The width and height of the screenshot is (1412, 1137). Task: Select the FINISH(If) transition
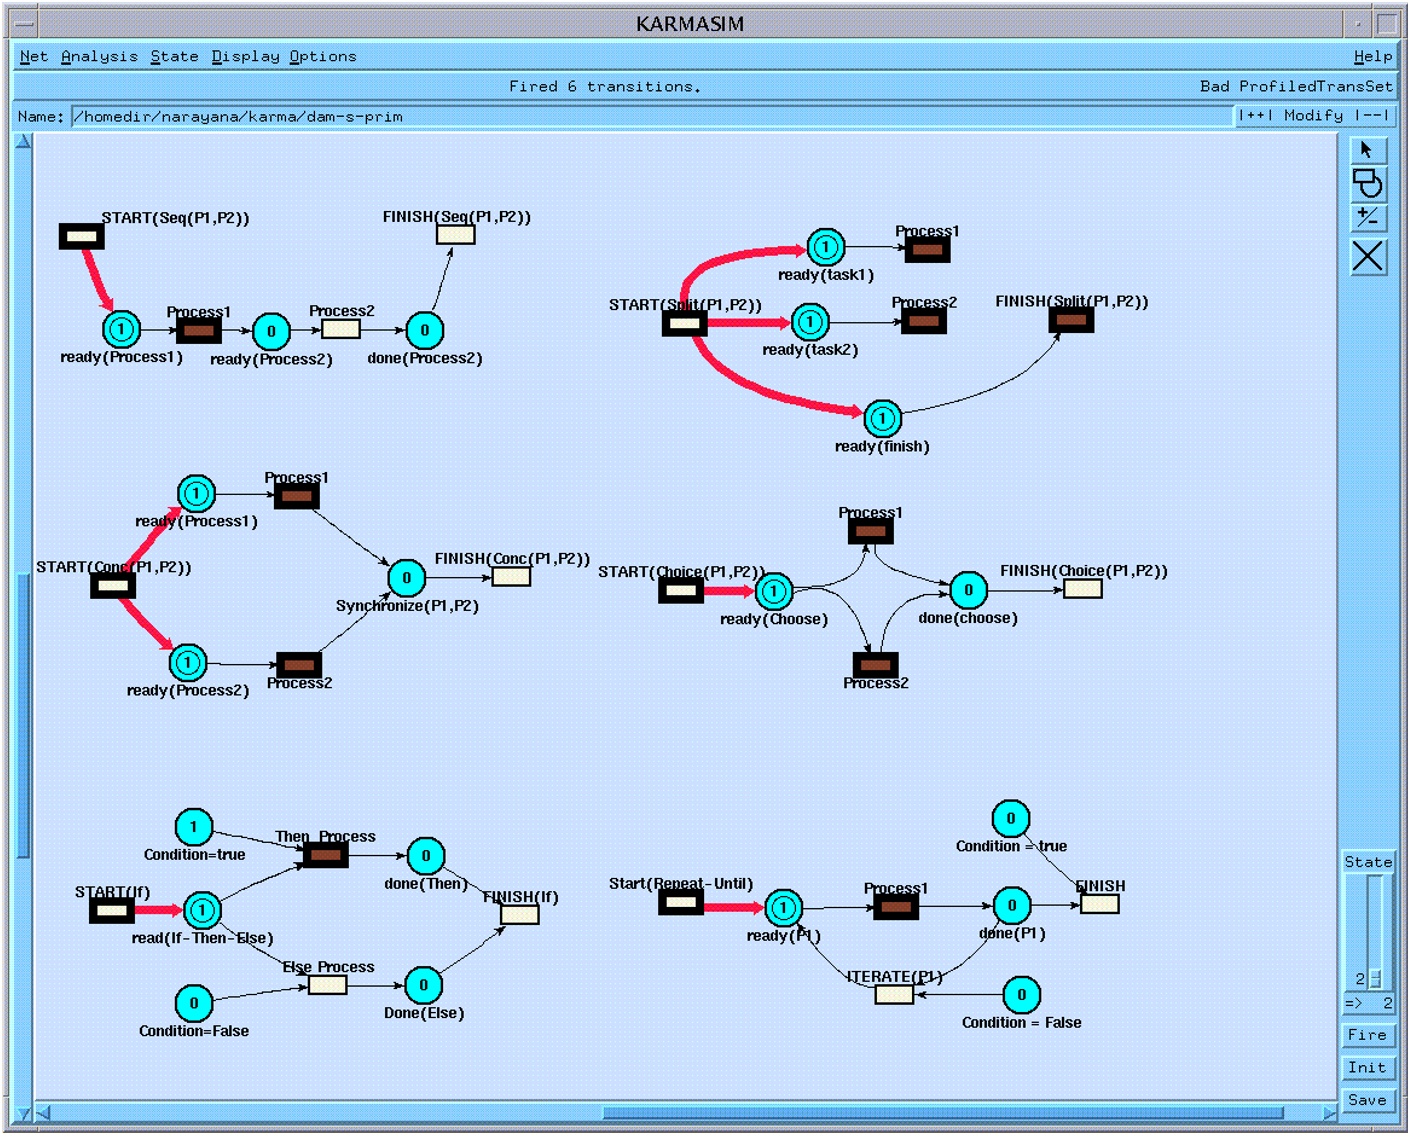click(x=520, y=915)
